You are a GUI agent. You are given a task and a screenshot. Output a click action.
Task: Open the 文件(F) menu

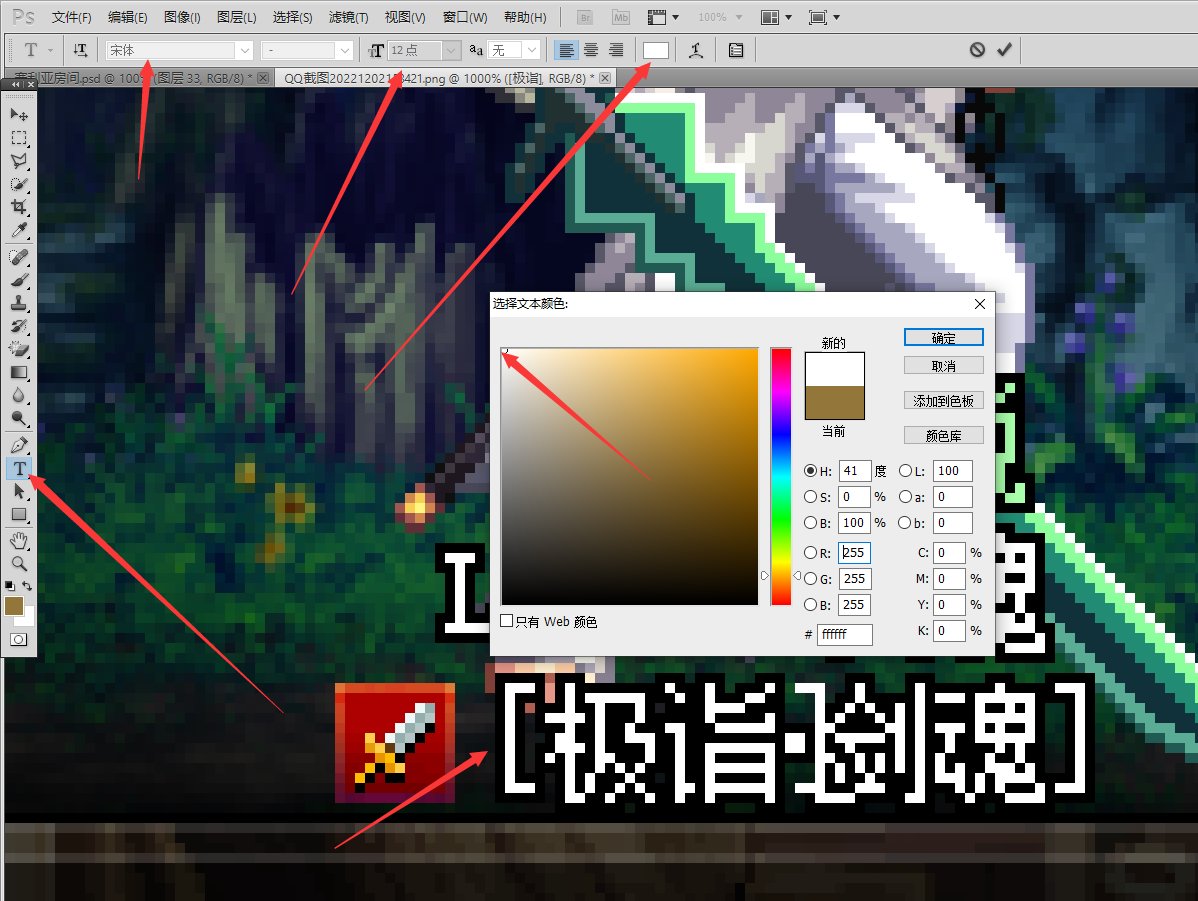click(x=72, y=17)
